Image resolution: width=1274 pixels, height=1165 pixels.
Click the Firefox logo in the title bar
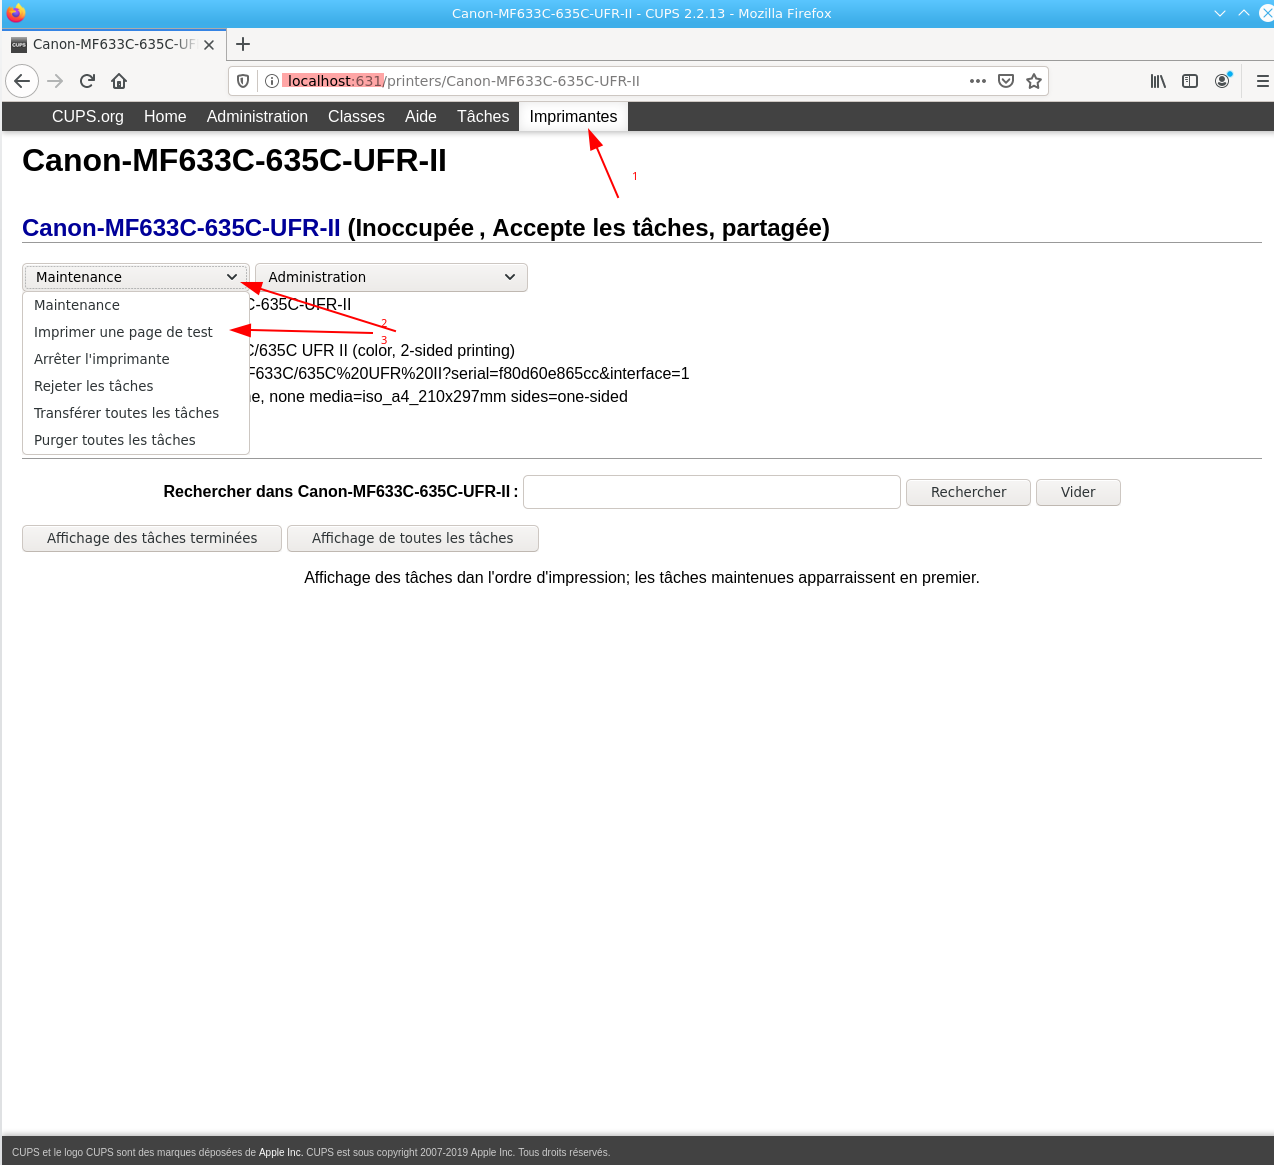click(x=16, y=13)
